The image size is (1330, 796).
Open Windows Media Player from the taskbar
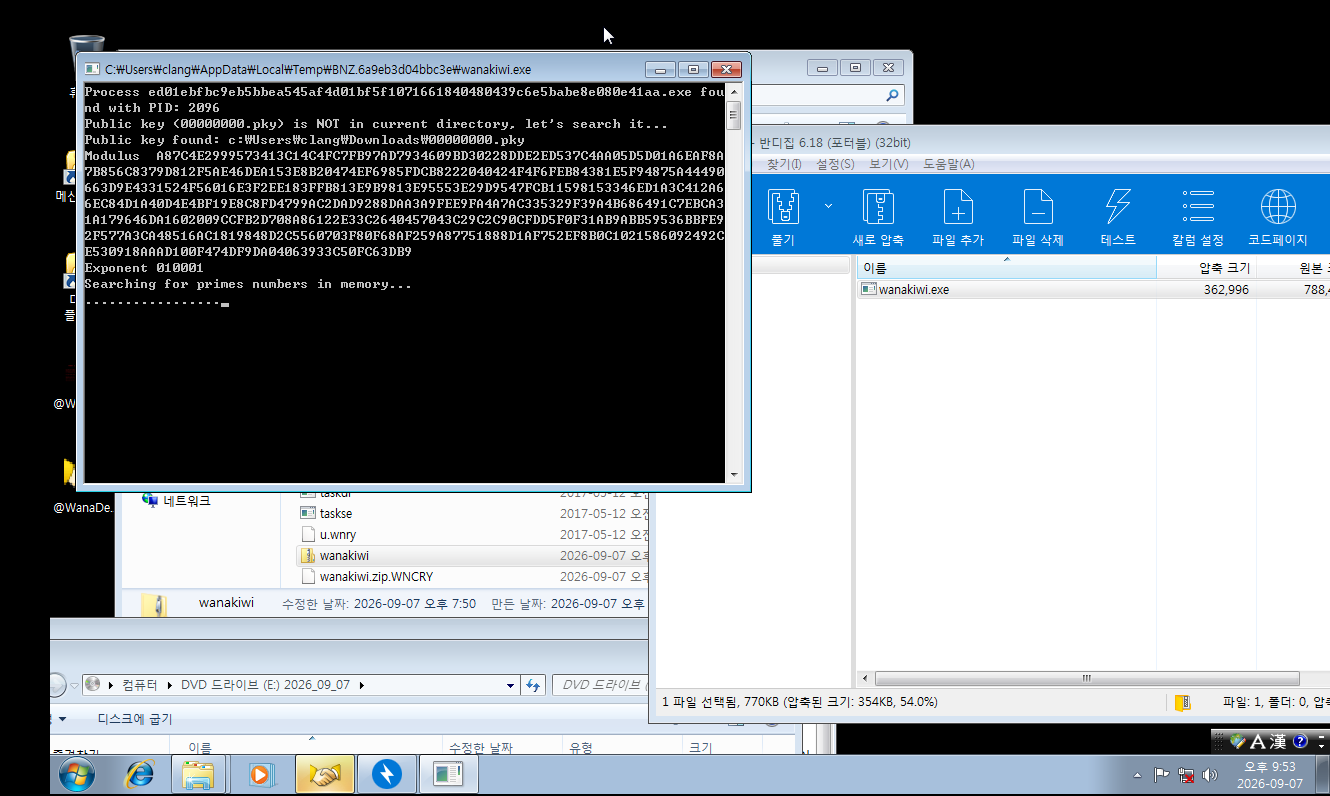tap(260, 774)
